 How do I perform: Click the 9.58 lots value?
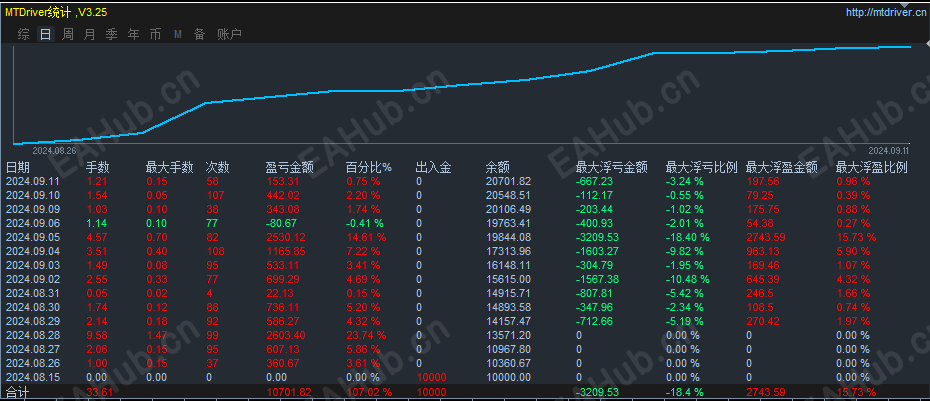(x=95, y=335)
